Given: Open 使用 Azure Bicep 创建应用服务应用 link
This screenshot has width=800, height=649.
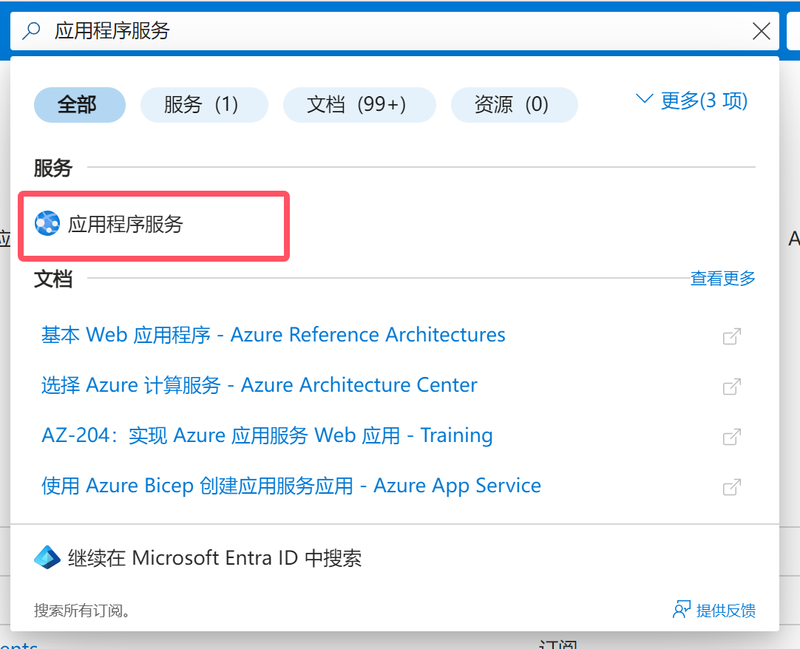Looking at the screenshot, I should click(x=291, y=485).
